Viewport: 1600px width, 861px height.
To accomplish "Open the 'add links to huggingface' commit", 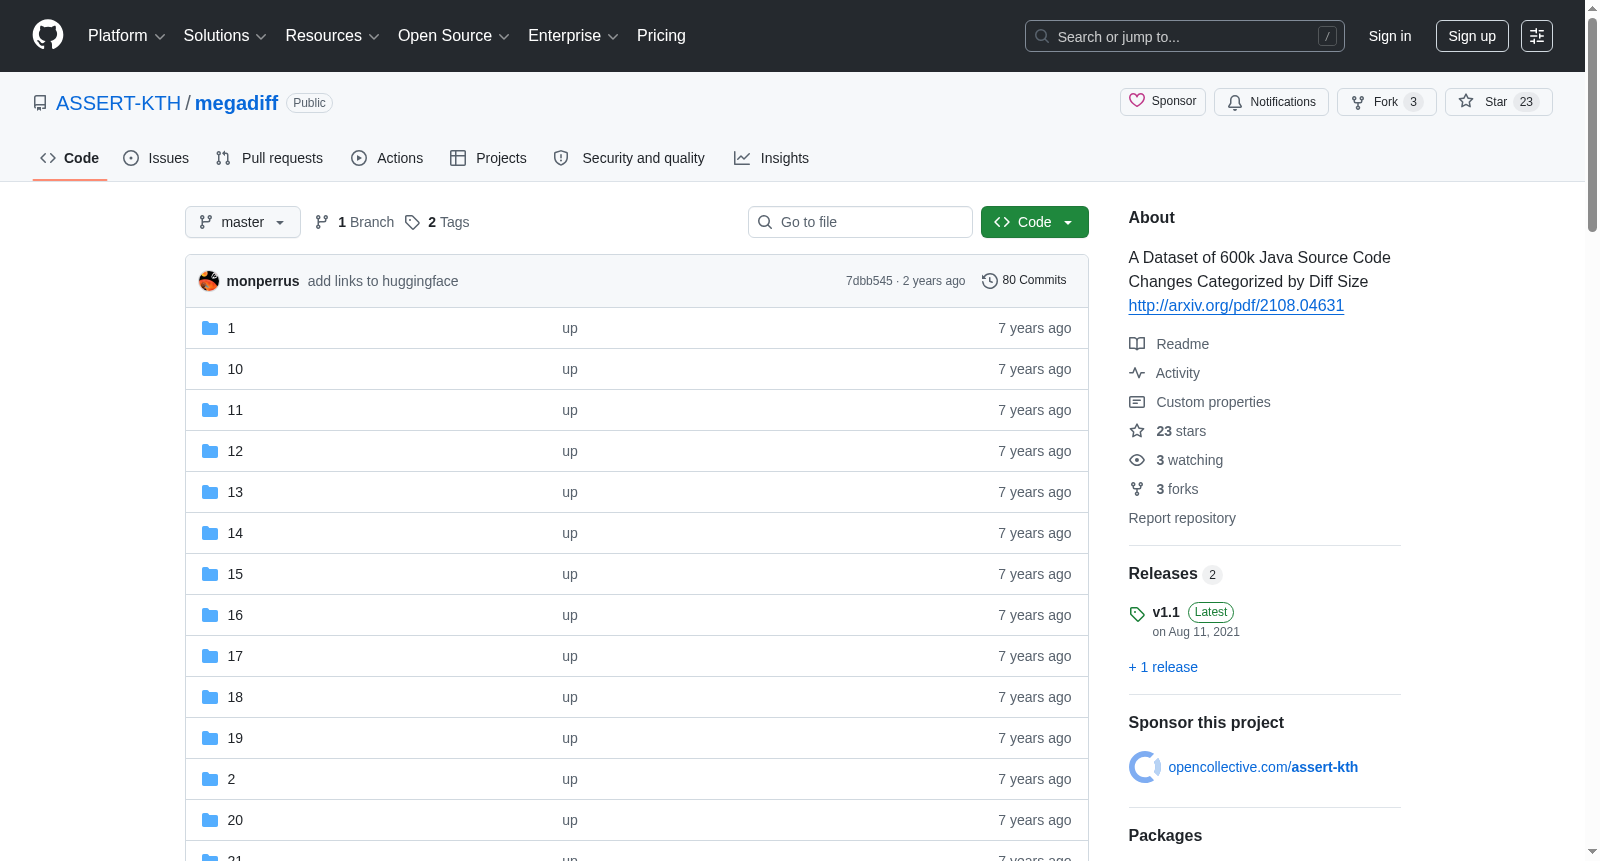I will pyautogui.click(x=383, y=281).
